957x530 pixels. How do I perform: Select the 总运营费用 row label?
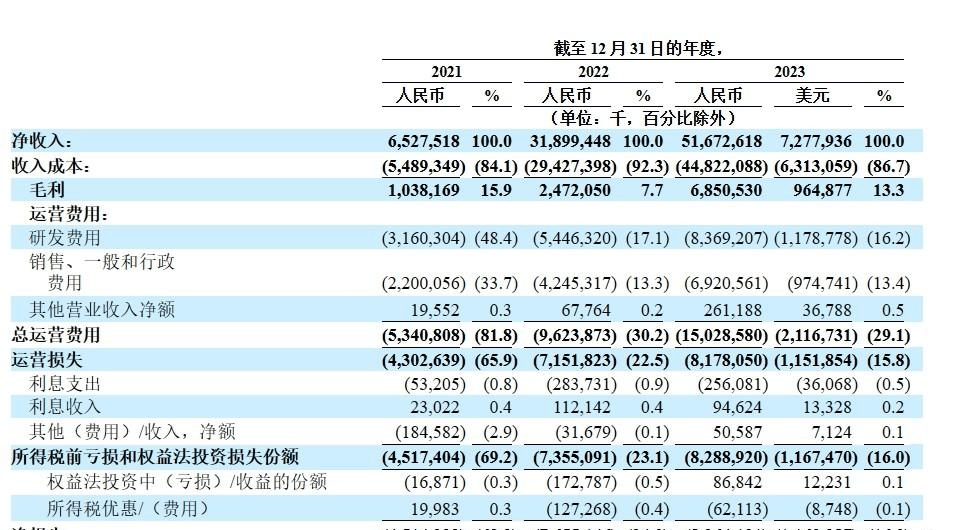56,335
